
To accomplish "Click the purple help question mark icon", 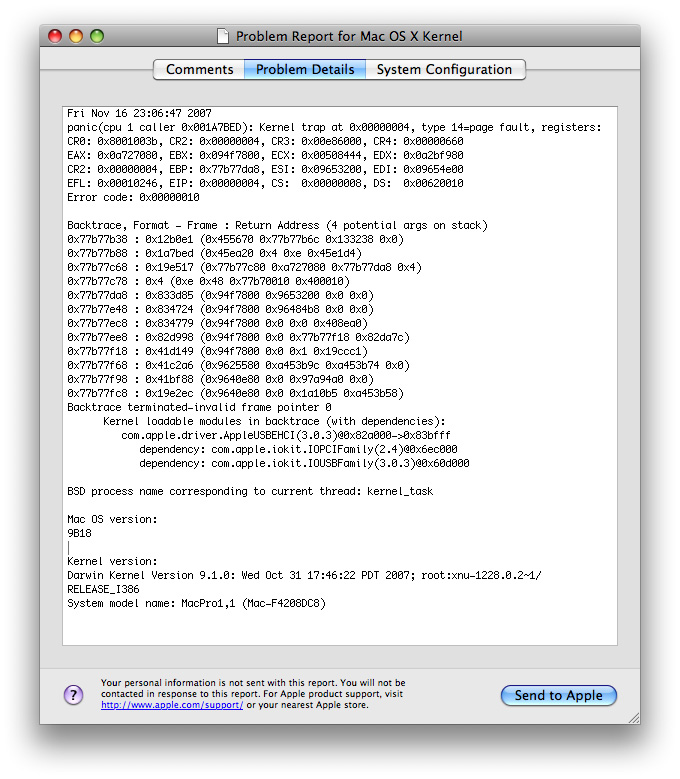I will tap(74, 695).
